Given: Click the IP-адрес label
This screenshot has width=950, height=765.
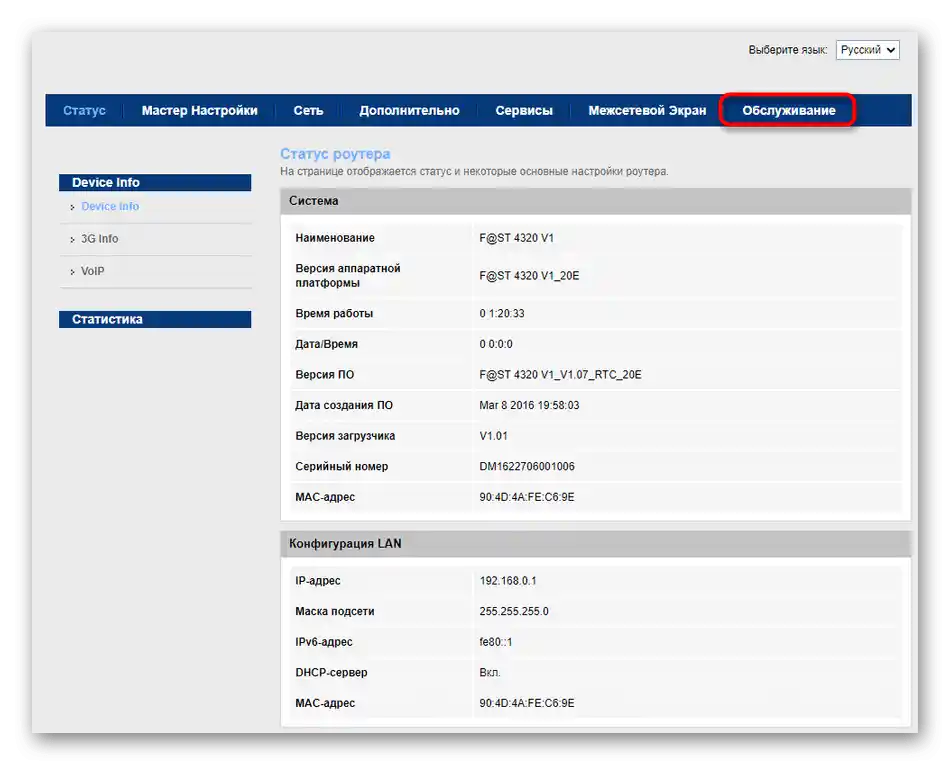Looking at the screenshot, I should (x=317, y=581).
